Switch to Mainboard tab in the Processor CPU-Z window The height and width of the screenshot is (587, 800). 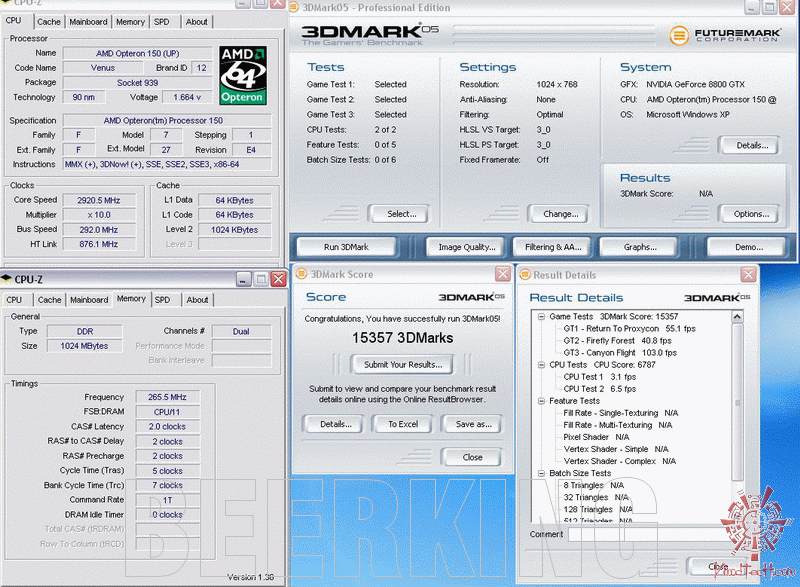[x=89, y=21]
